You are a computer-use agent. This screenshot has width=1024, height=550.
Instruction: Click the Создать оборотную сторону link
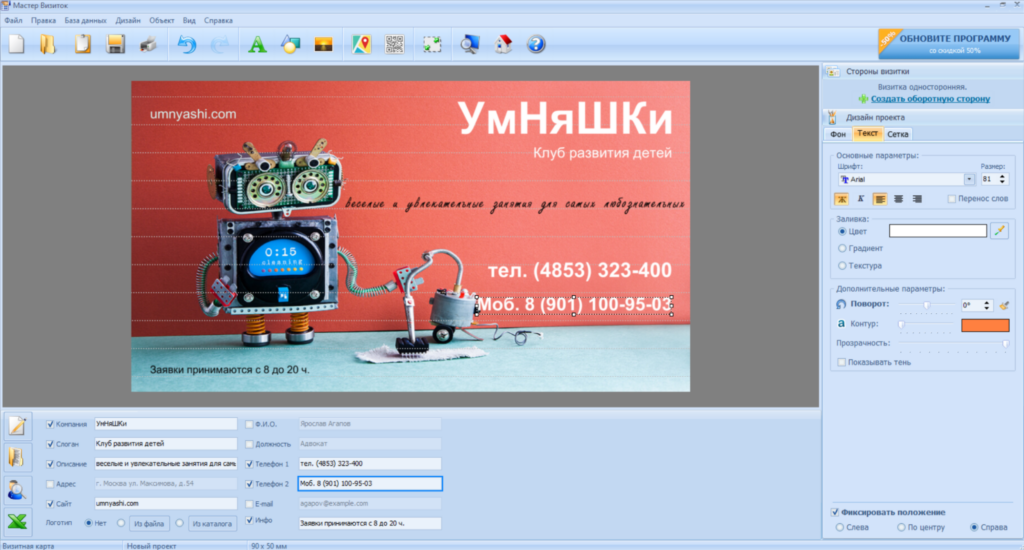(930, 99)
